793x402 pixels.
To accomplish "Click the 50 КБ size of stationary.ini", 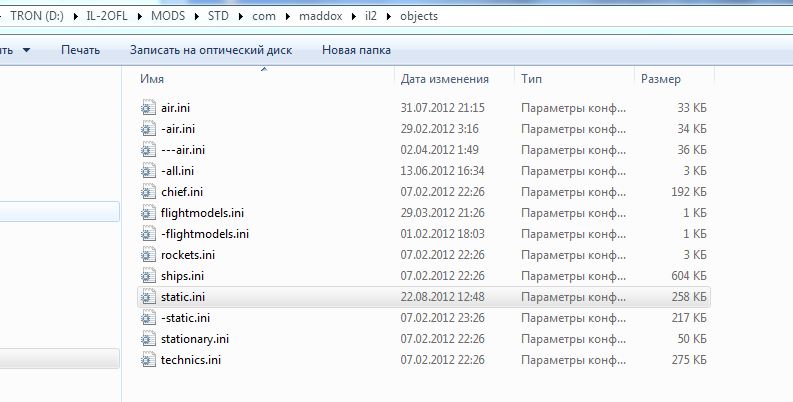I will (692, 339).
